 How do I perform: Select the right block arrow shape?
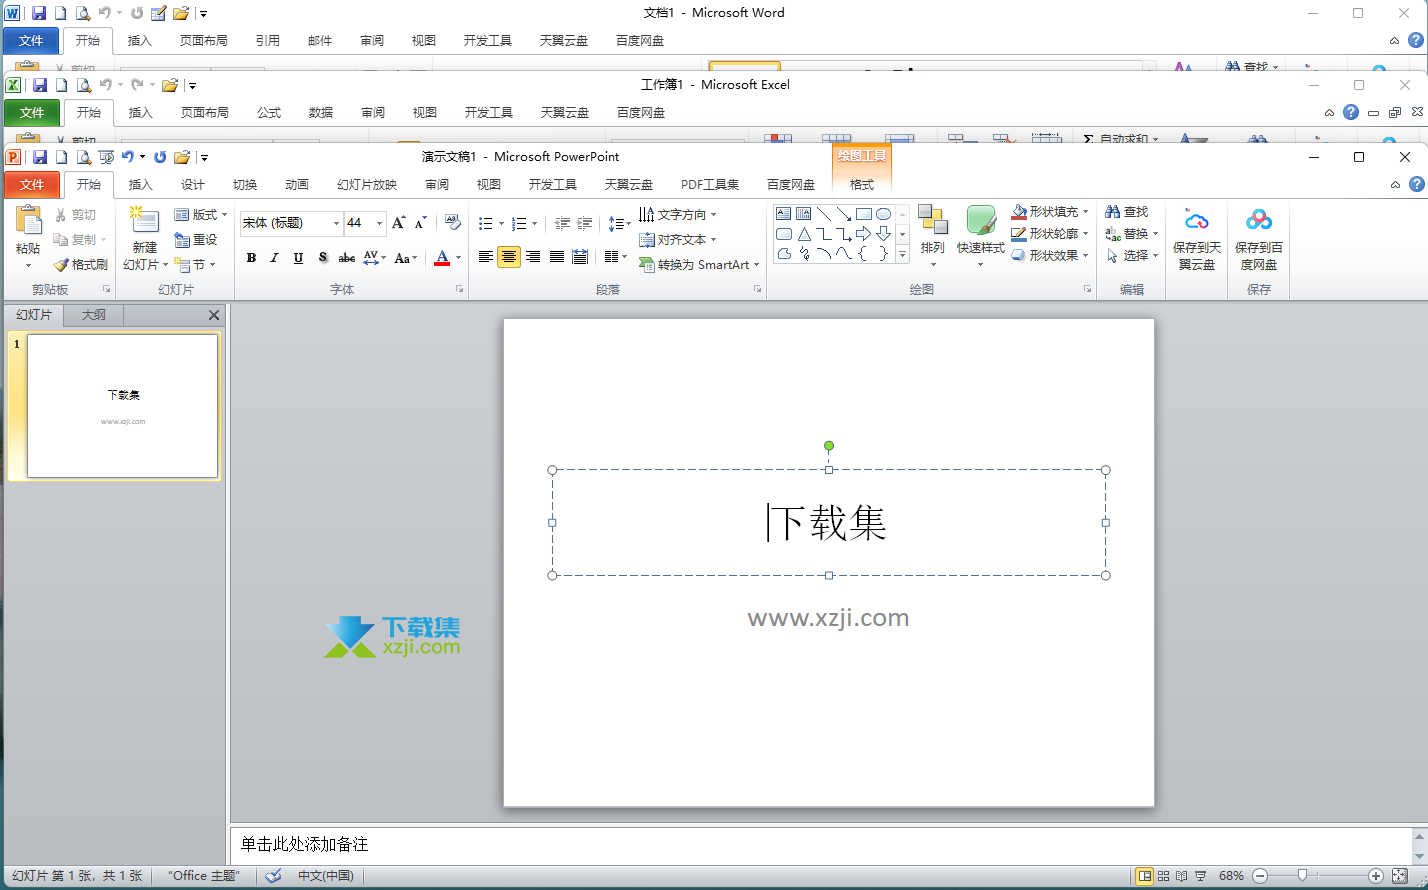tap(864, 234)
